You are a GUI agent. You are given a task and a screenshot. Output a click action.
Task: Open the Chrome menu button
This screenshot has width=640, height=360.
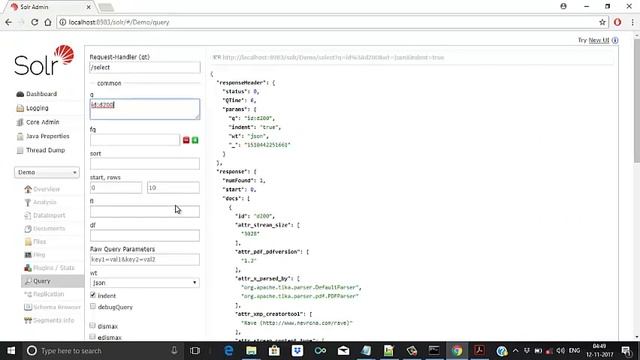[x=632, y=22]
